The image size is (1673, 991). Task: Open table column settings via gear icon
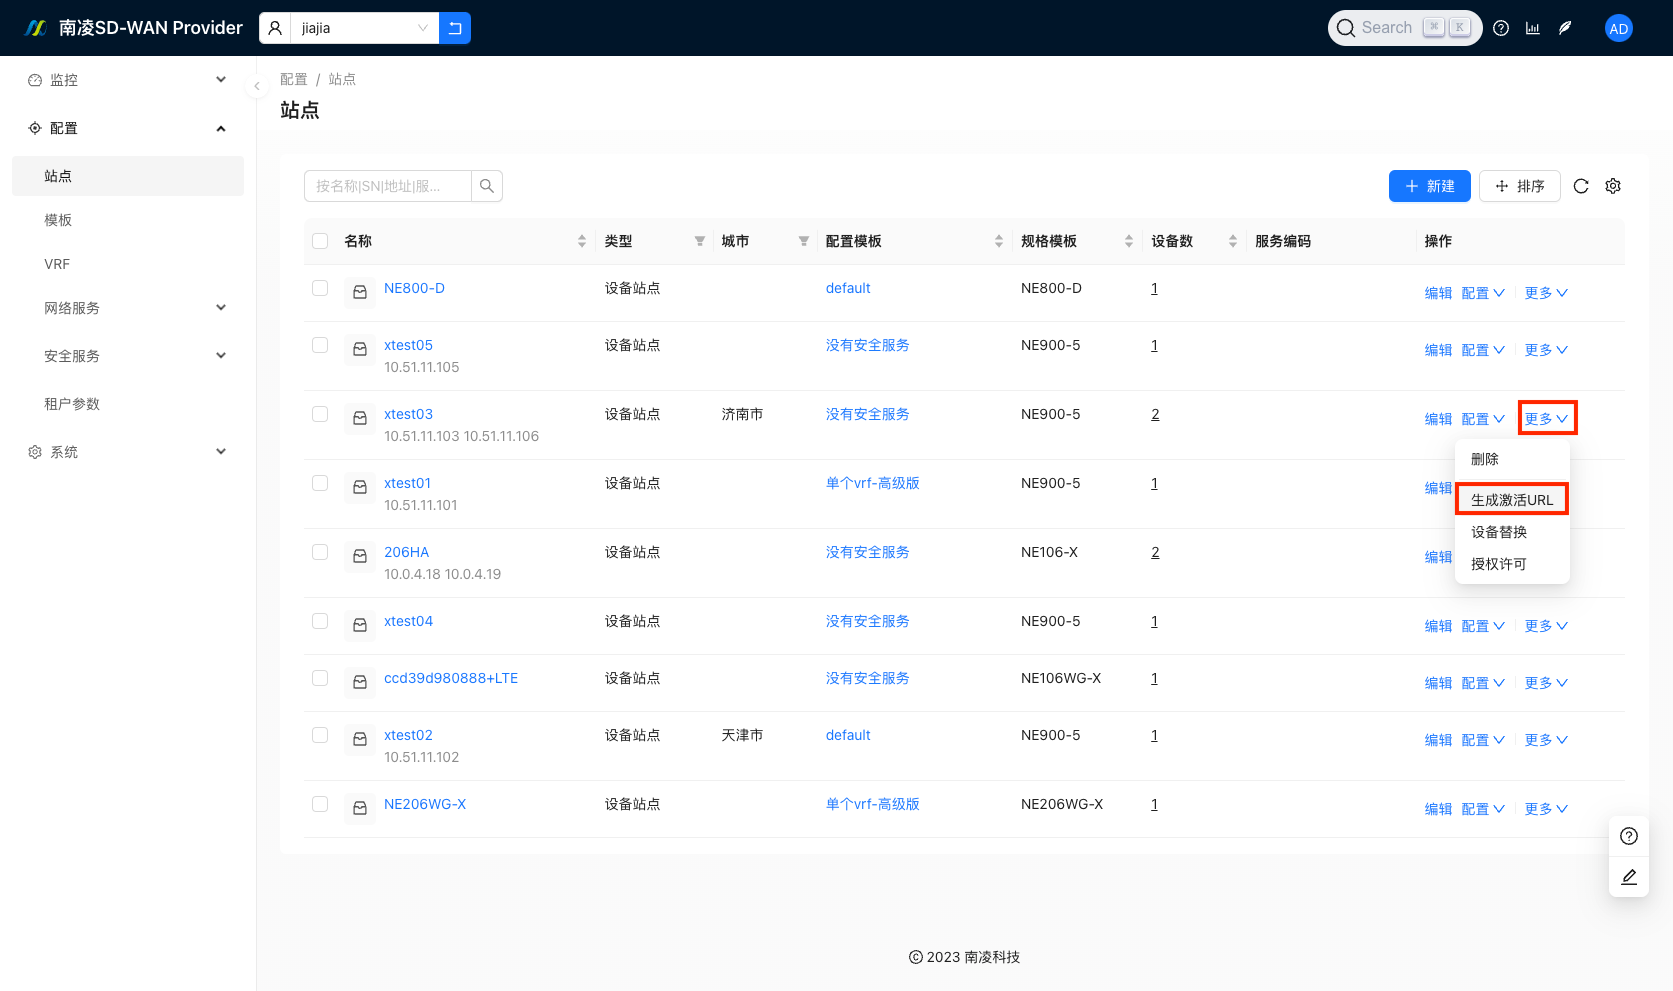[1613, 186]
